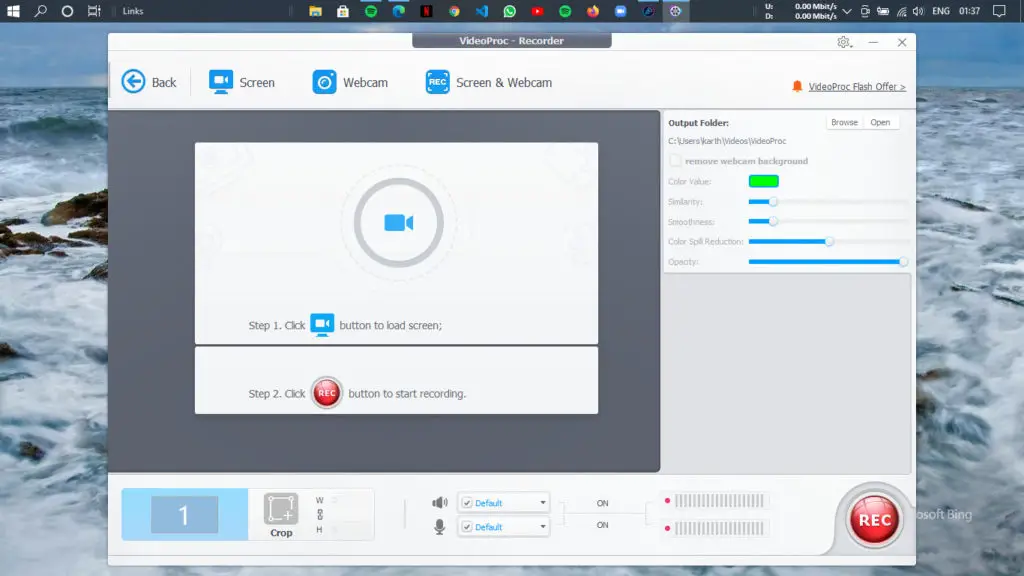1024x576 pixels.
Task: Open YouTube from the taskbar
Action: click(x=537, y=11)
